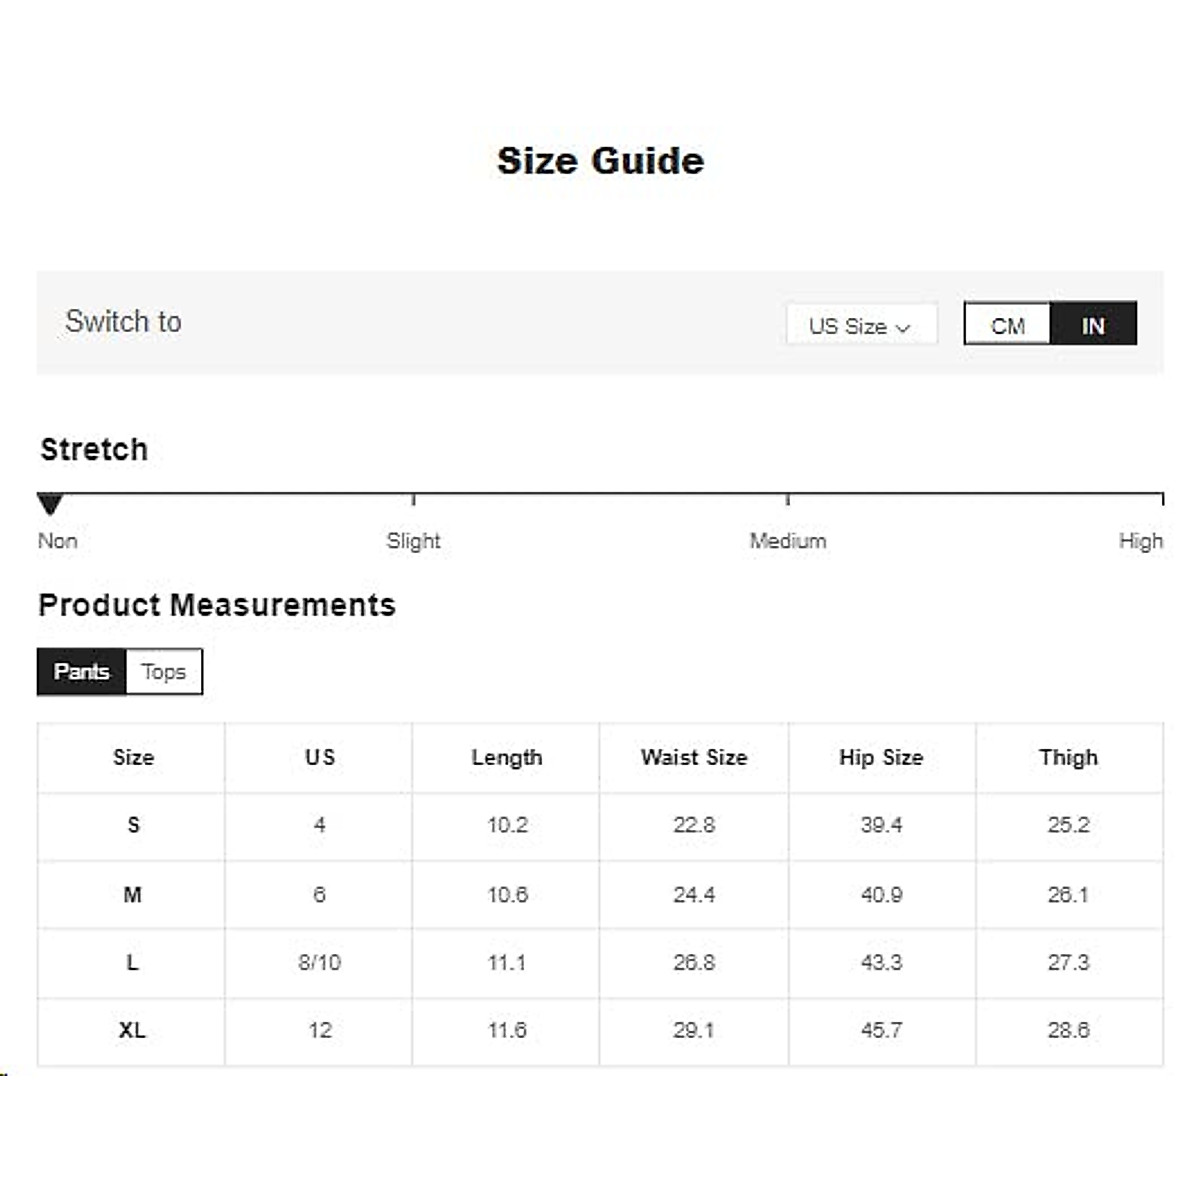Switch to the Tops tab
Screen dimensions: 1200x1200
[164, 672]
